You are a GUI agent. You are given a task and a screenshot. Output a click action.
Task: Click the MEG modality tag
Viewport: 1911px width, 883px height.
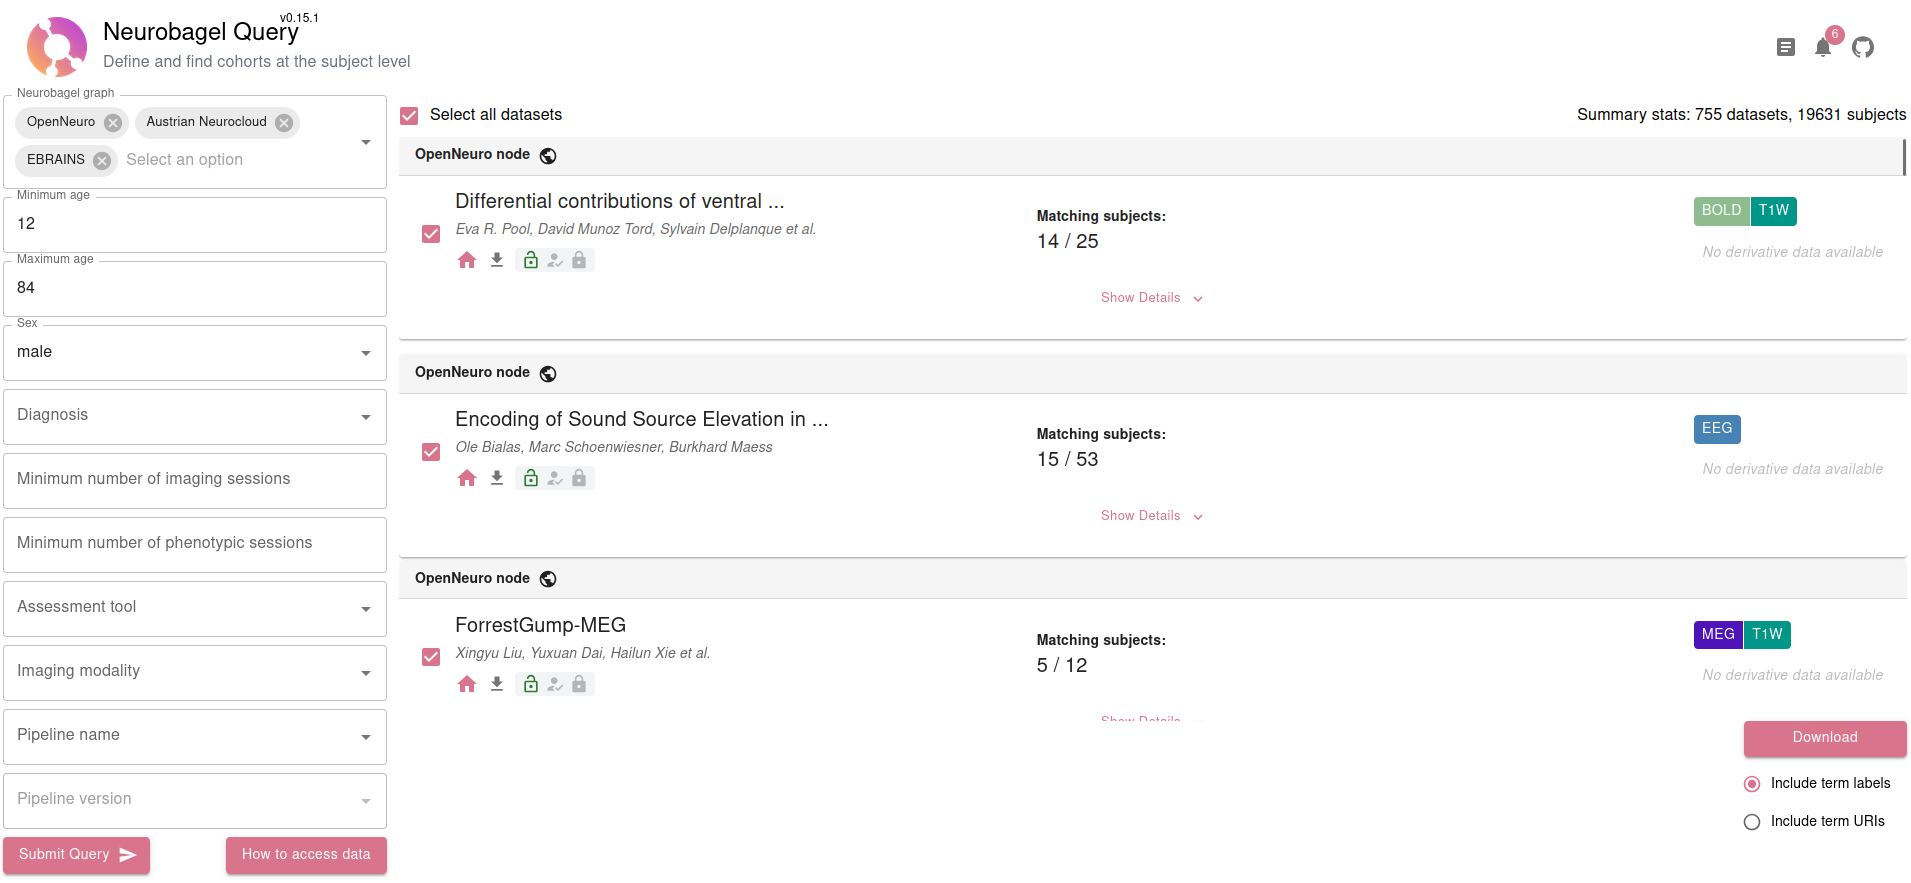pos(1718,635)
